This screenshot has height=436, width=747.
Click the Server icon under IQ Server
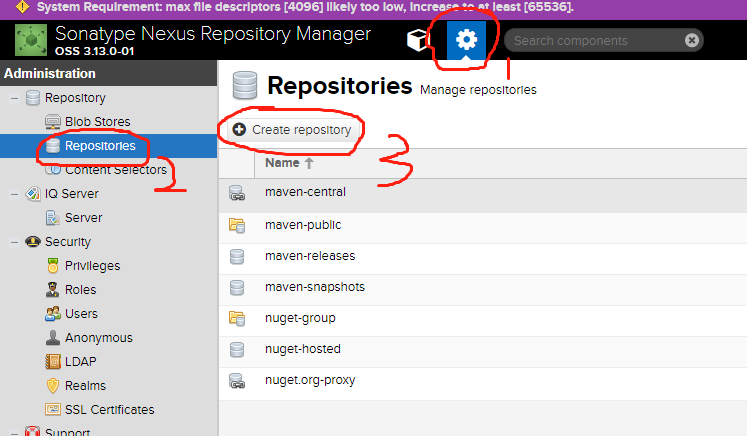tap(52, 218)
